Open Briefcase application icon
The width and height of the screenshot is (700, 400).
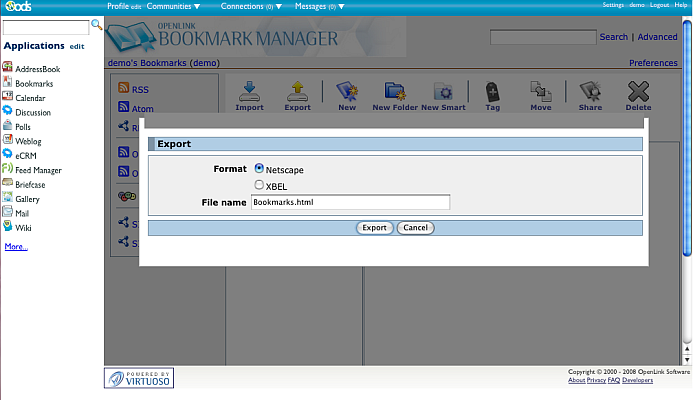tap(7, 183)
